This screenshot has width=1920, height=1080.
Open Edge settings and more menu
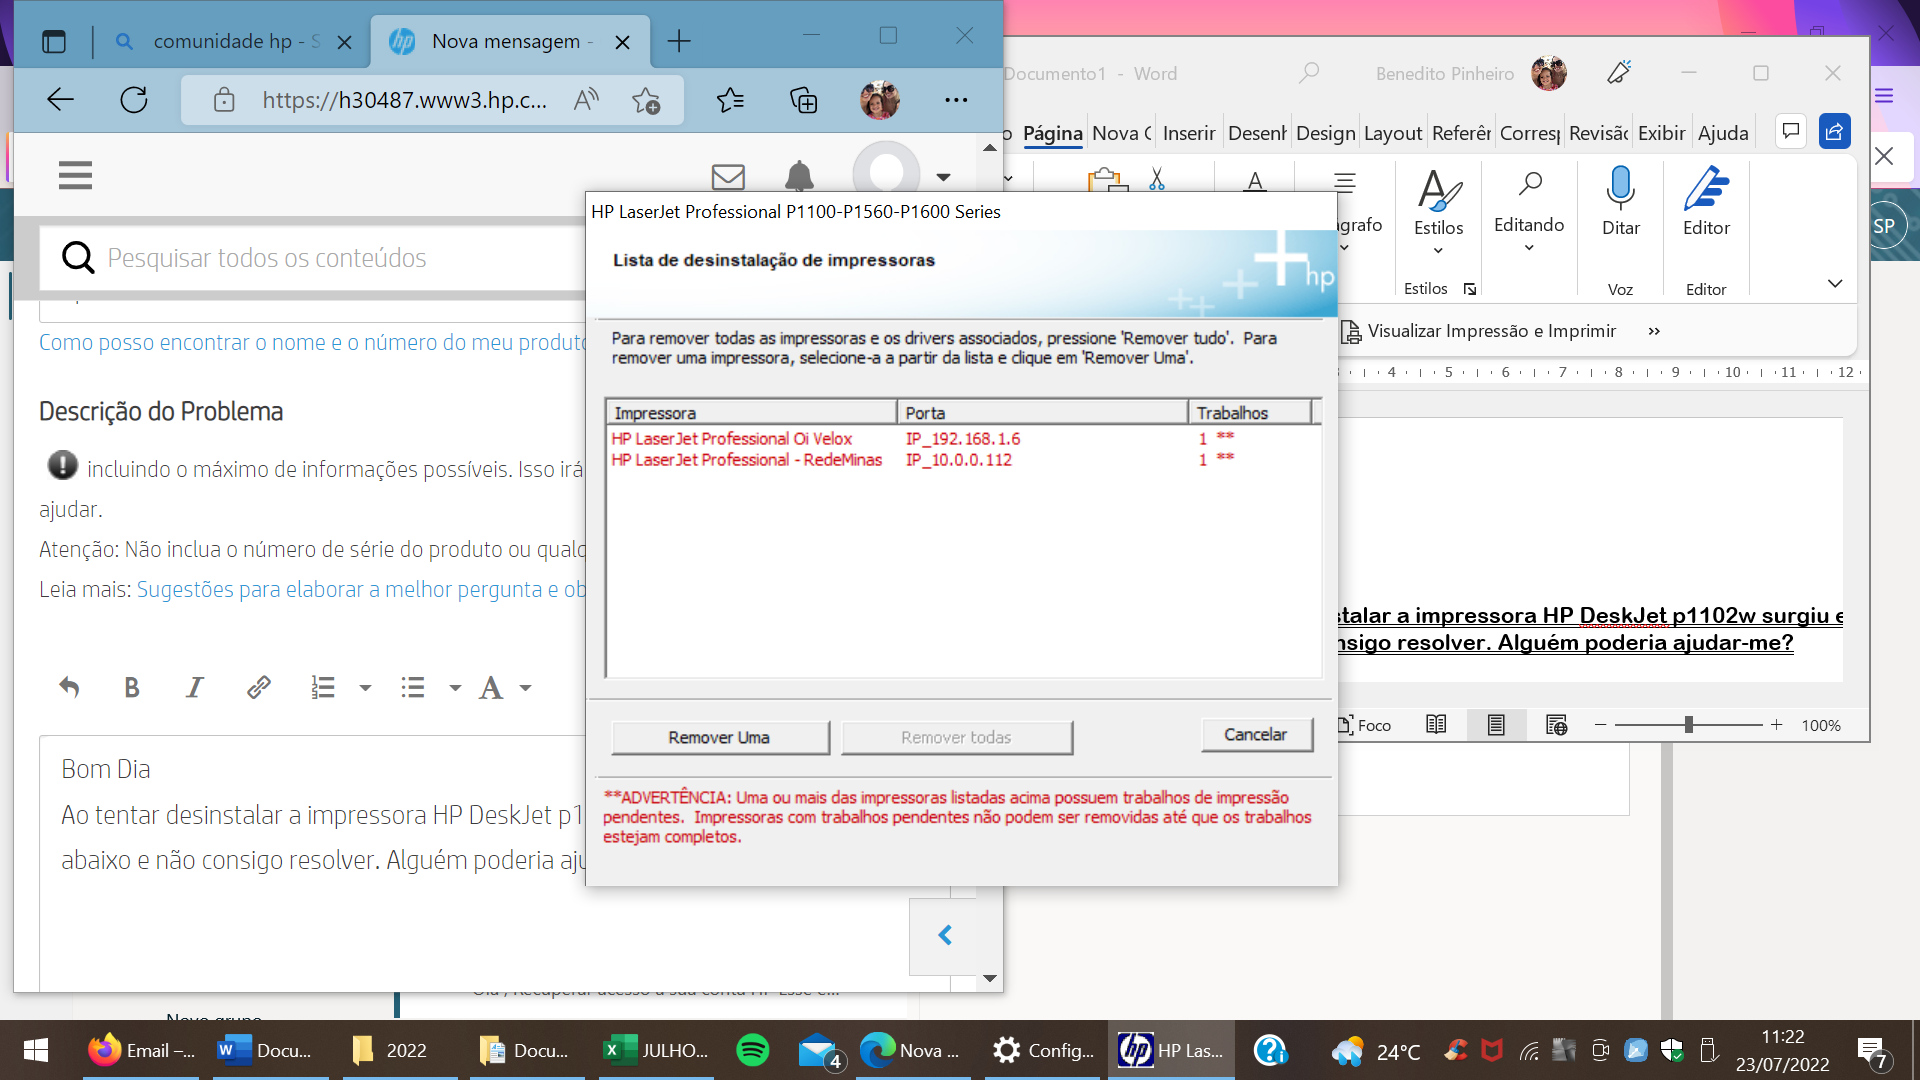[x=956, y=99]
